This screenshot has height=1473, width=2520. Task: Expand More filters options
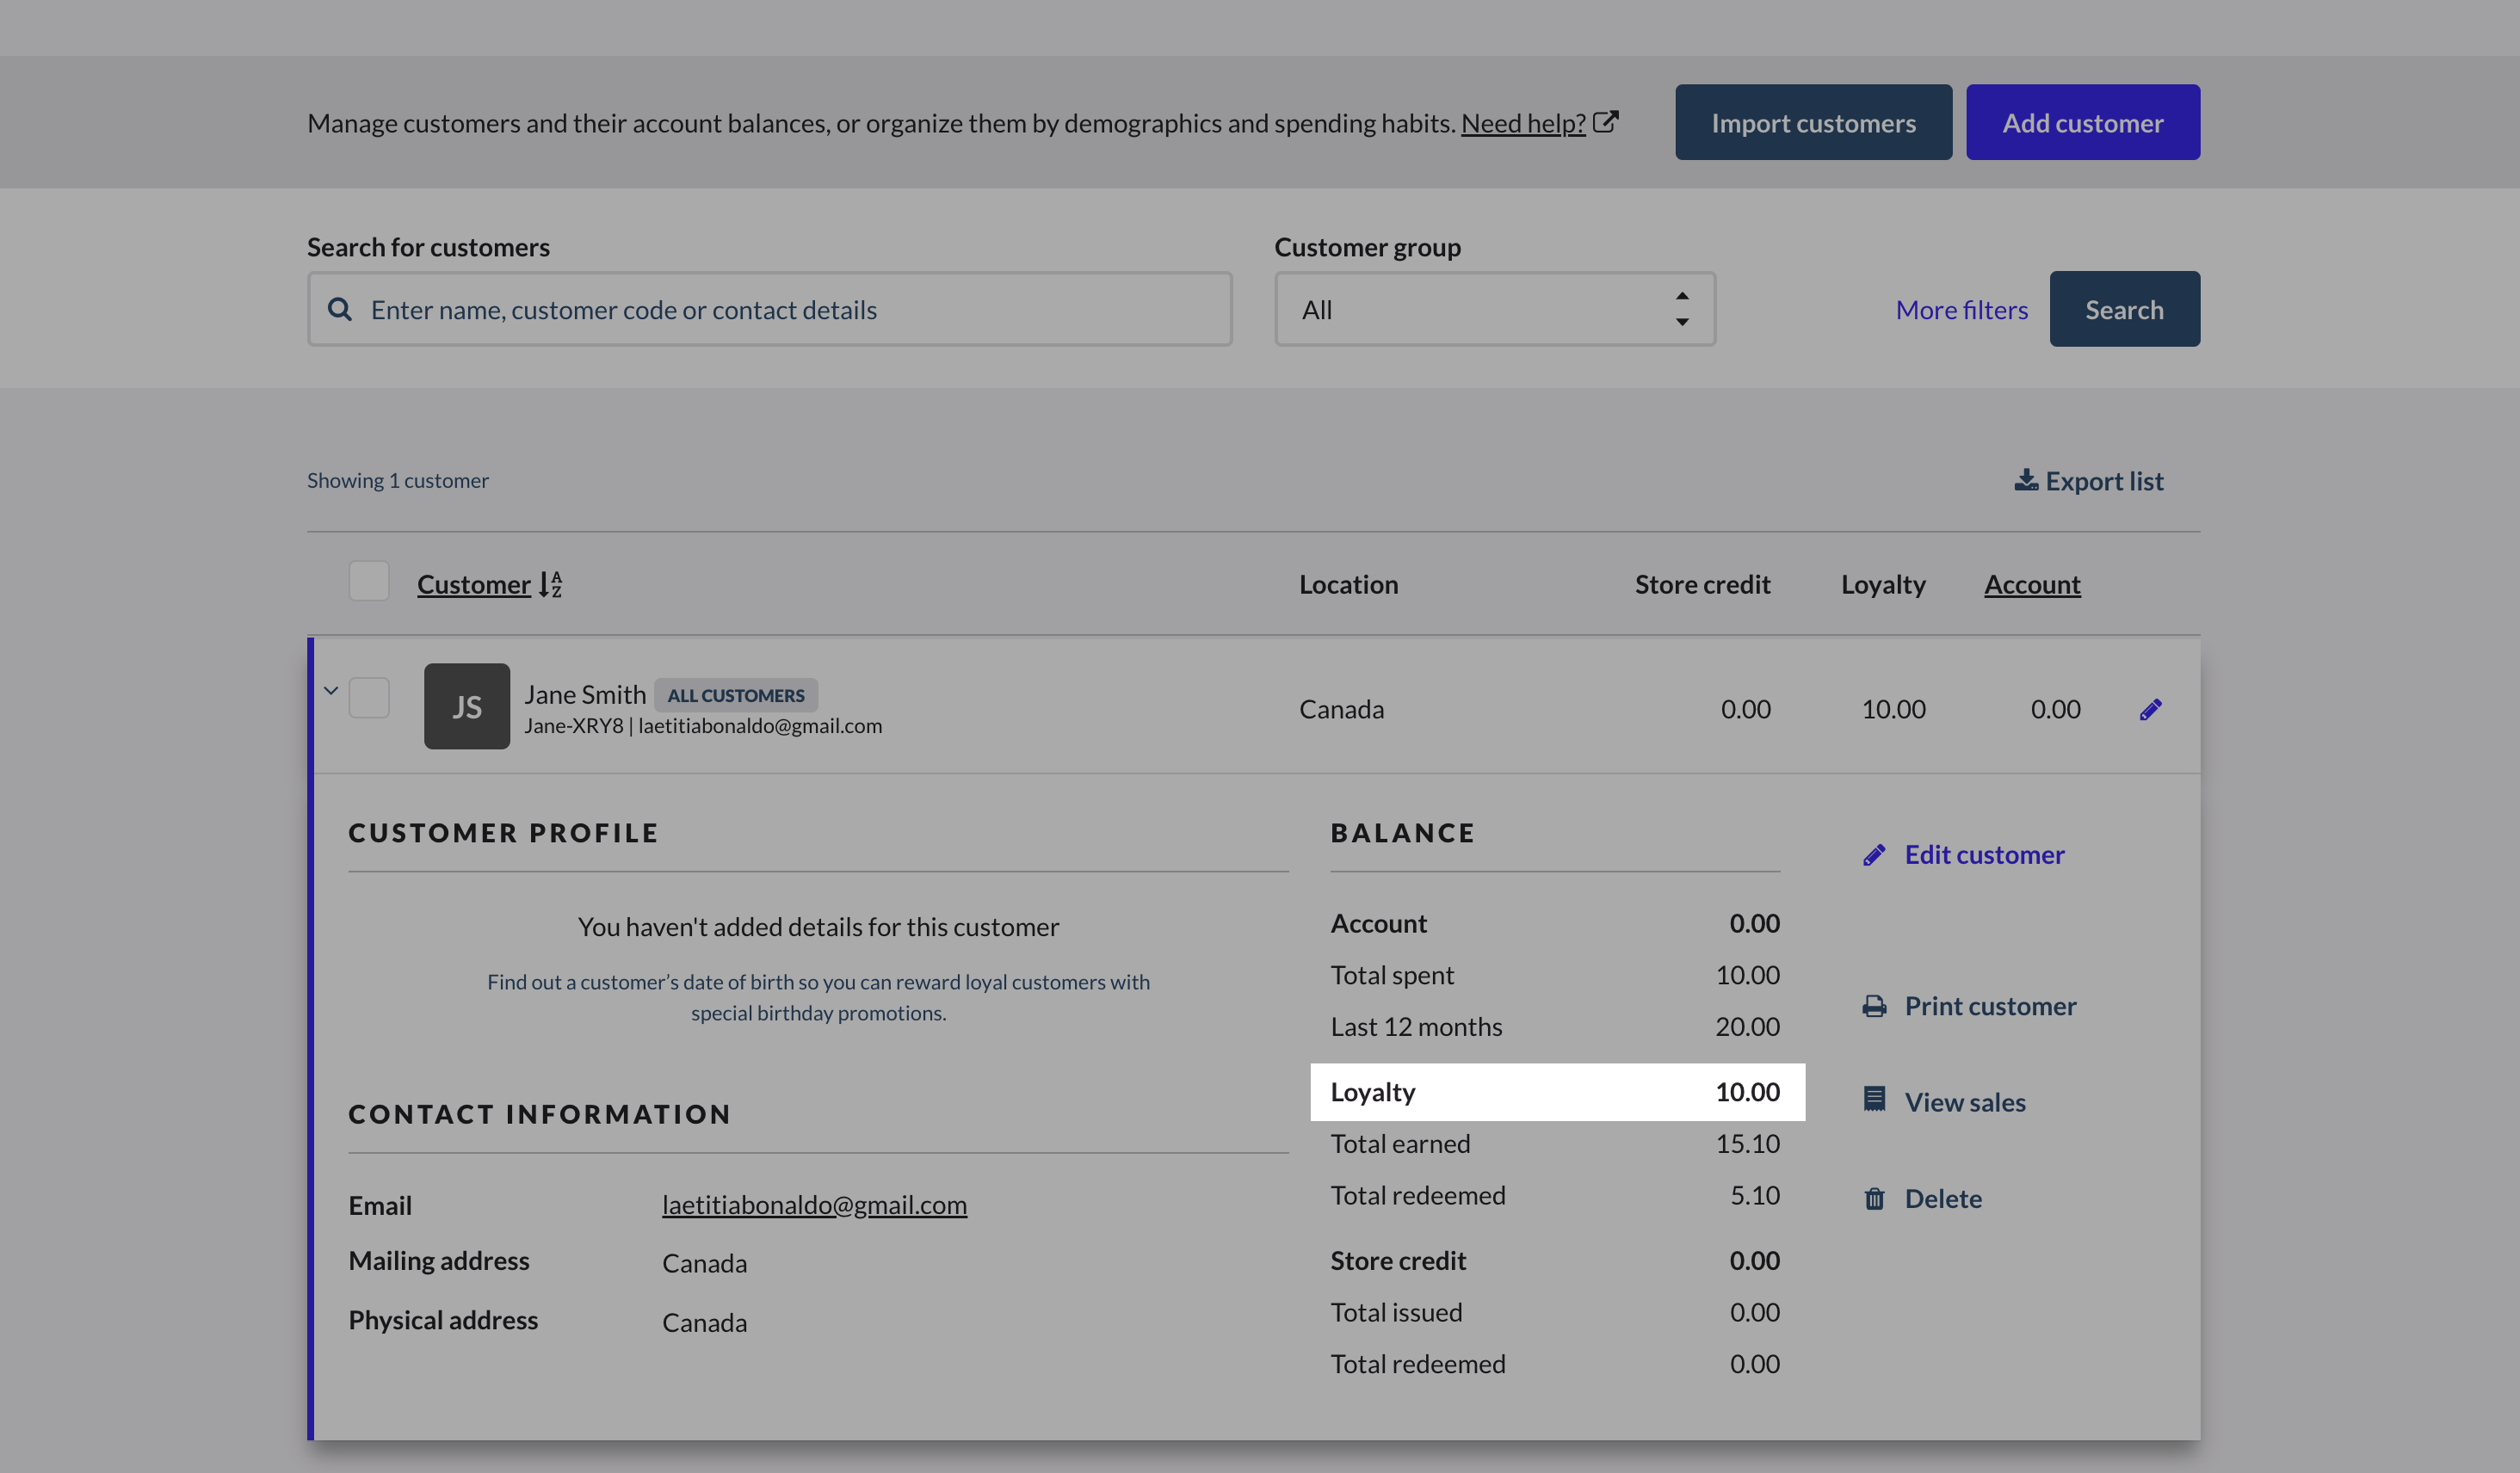point(1961,310)
